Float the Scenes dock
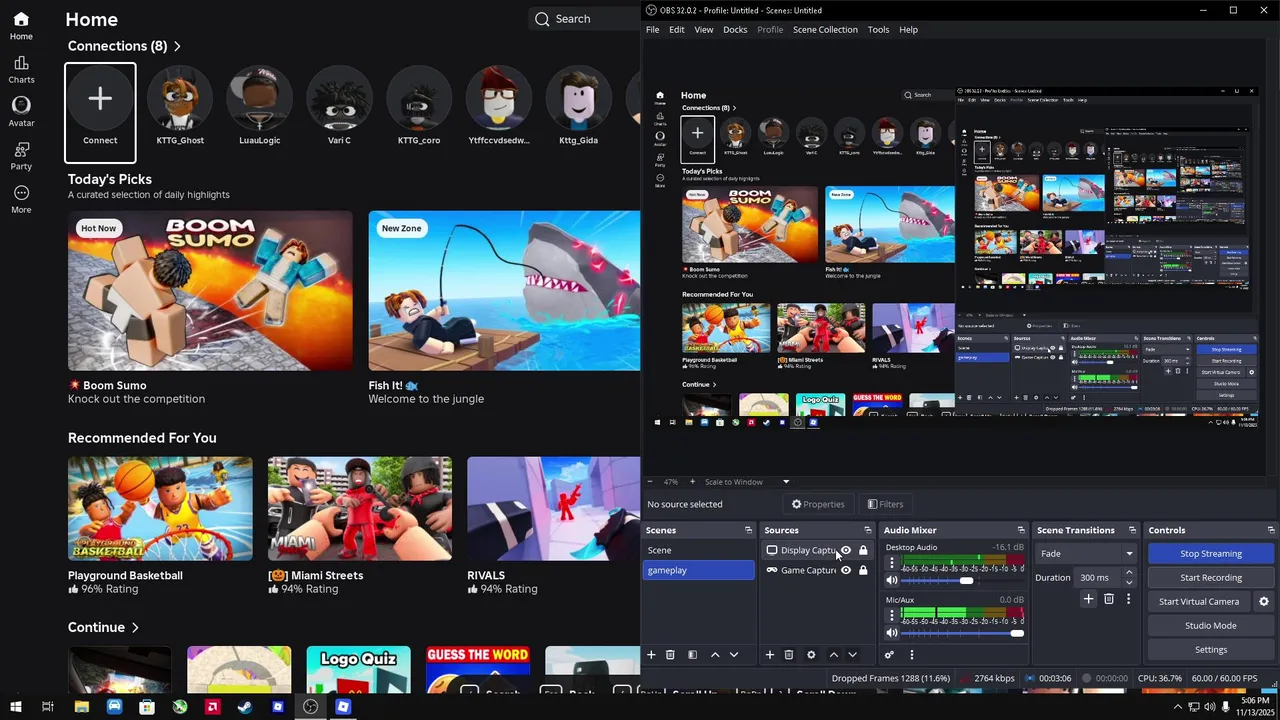The image size is (1280, 720). click(x=748, y=530)
